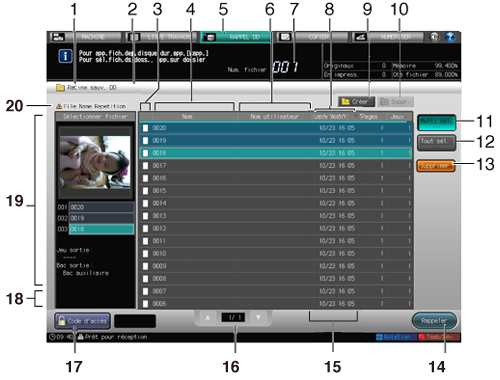Go to next page with down arrow

point(258,318)
